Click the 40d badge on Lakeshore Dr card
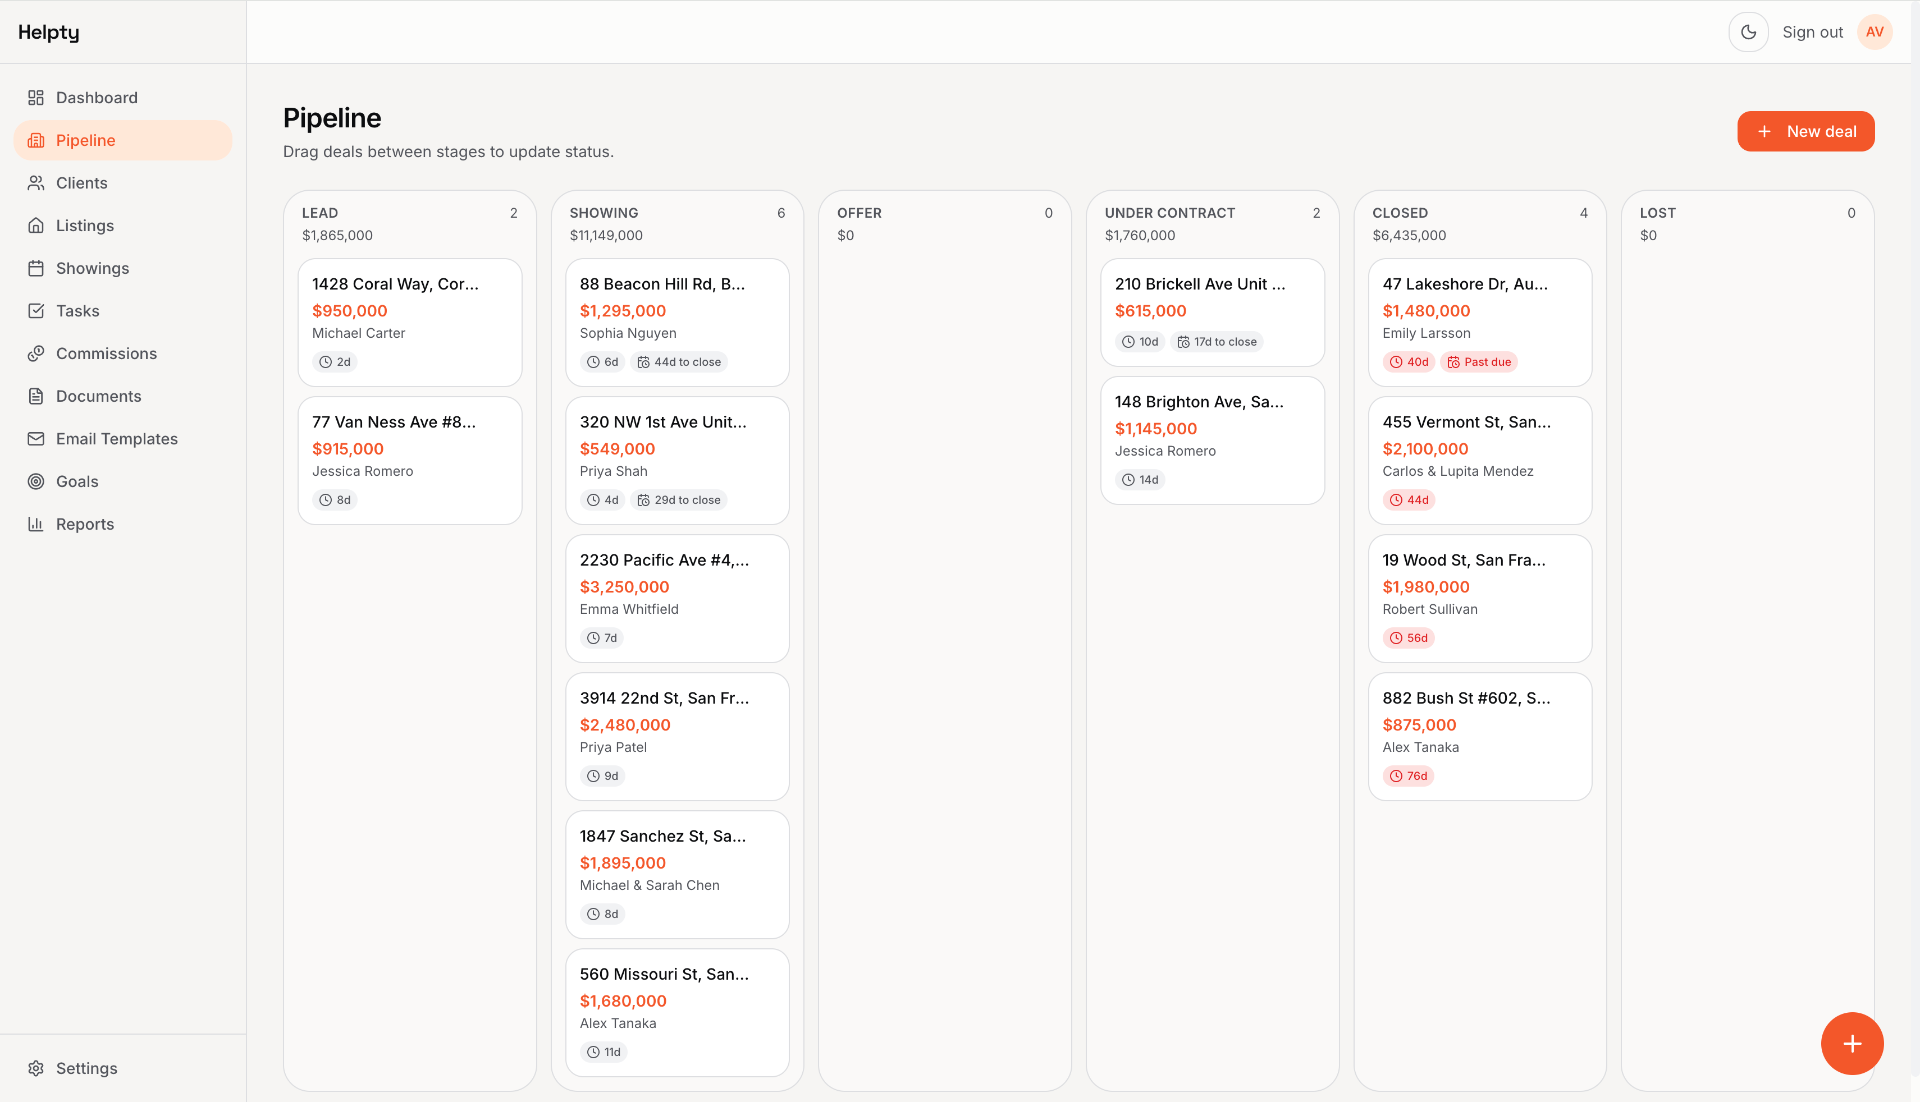Image resolution: width=1920 pixels, height=1102 pixels. pyautogui.click(x=1409, y=362)
